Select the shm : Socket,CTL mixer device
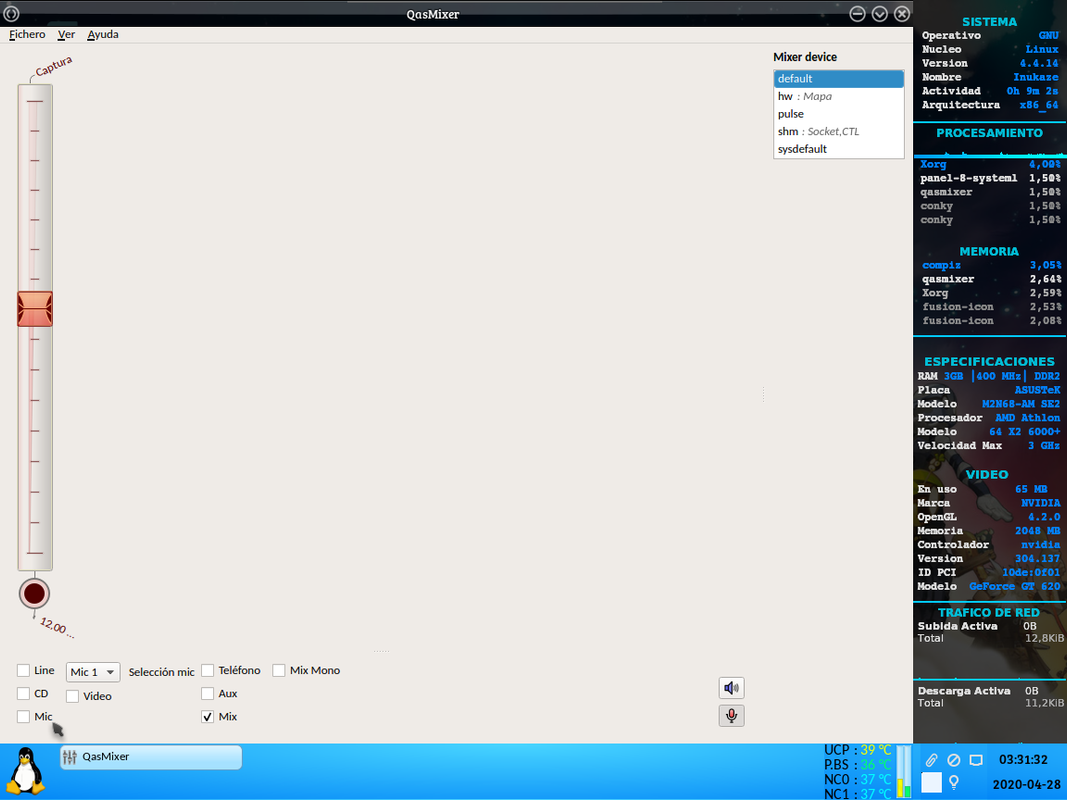The image size is (1067, 800). click(x=838, y=131)
